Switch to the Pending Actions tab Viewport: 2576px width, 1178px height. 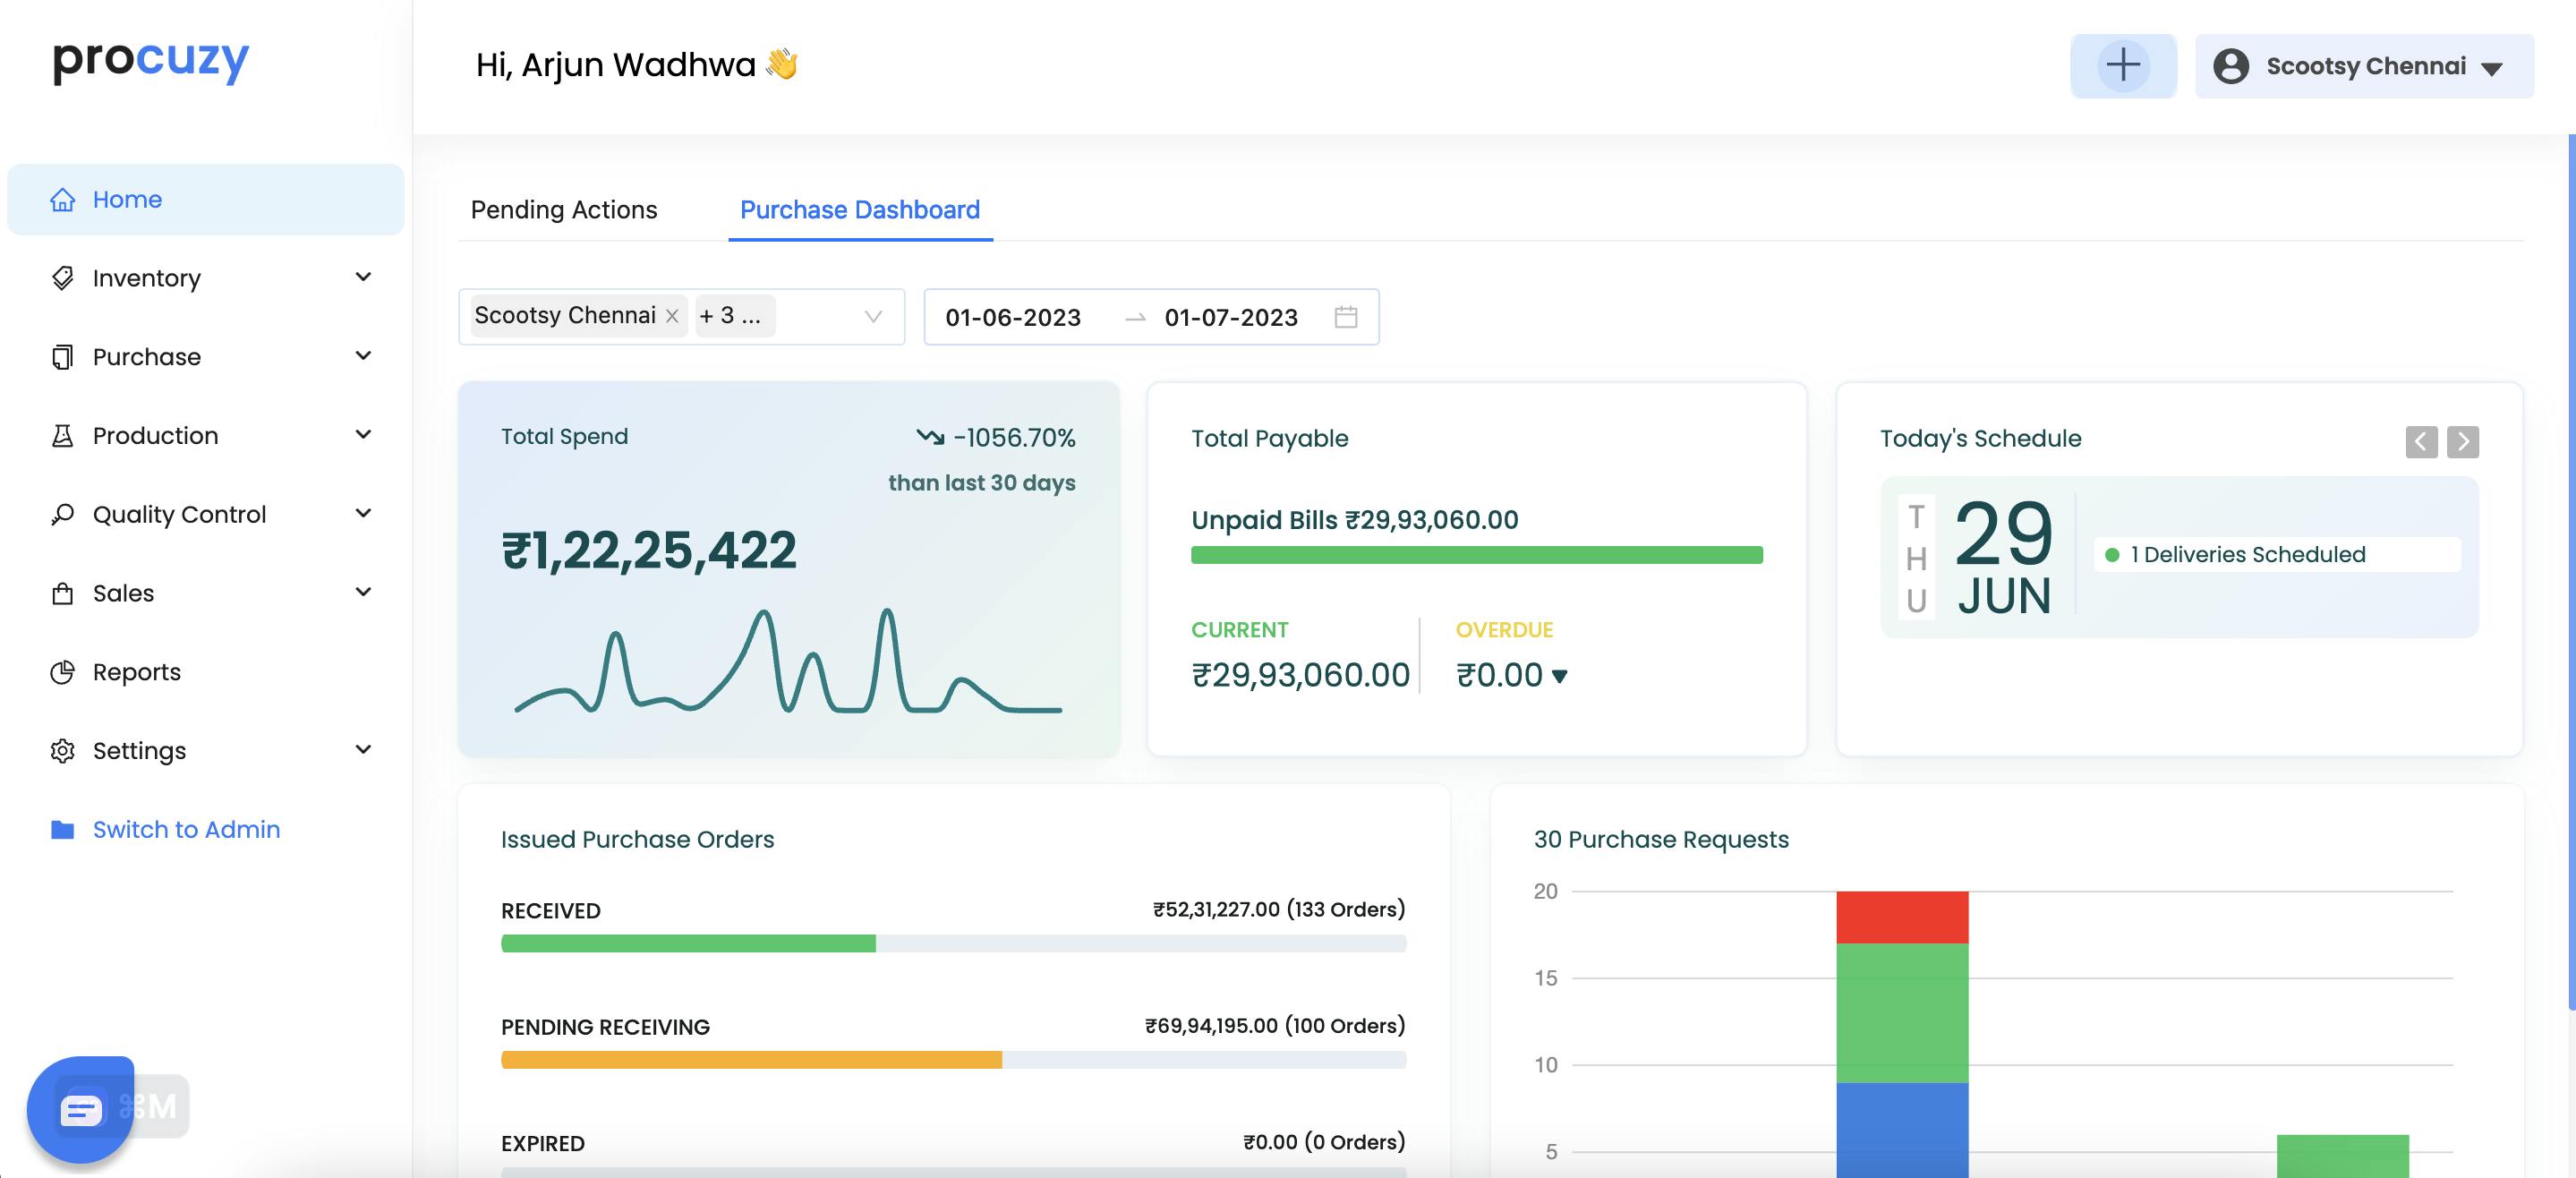point(564,210)
